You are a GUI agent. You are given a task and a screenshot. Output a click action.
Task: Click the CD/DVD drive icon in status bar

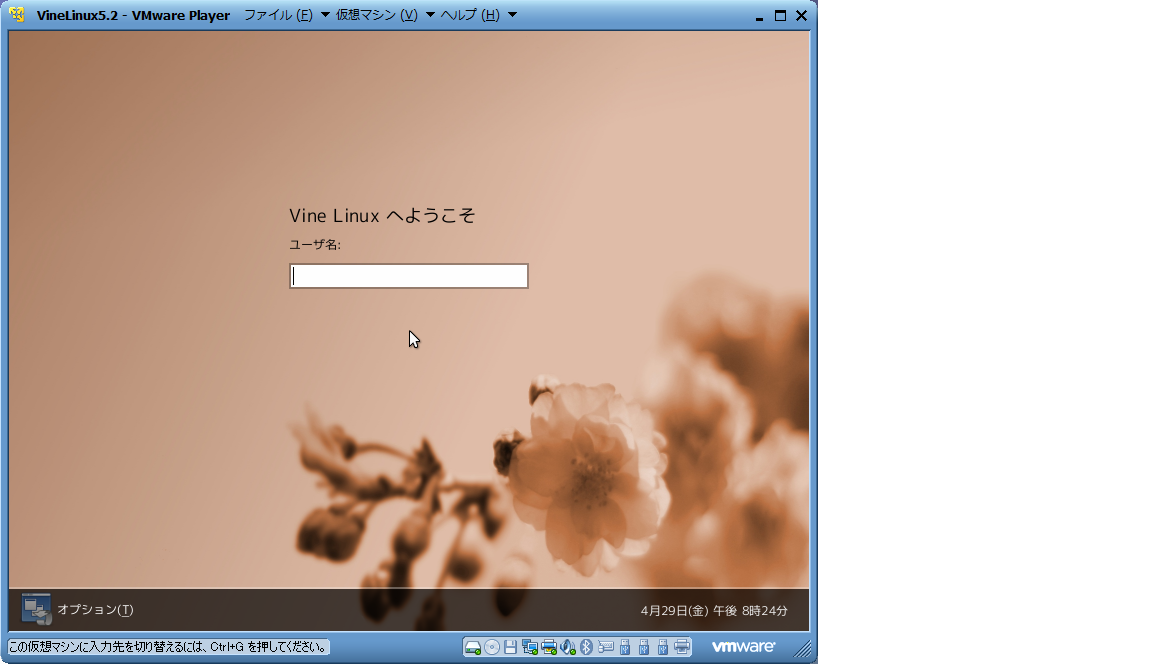tap(492, 647)
